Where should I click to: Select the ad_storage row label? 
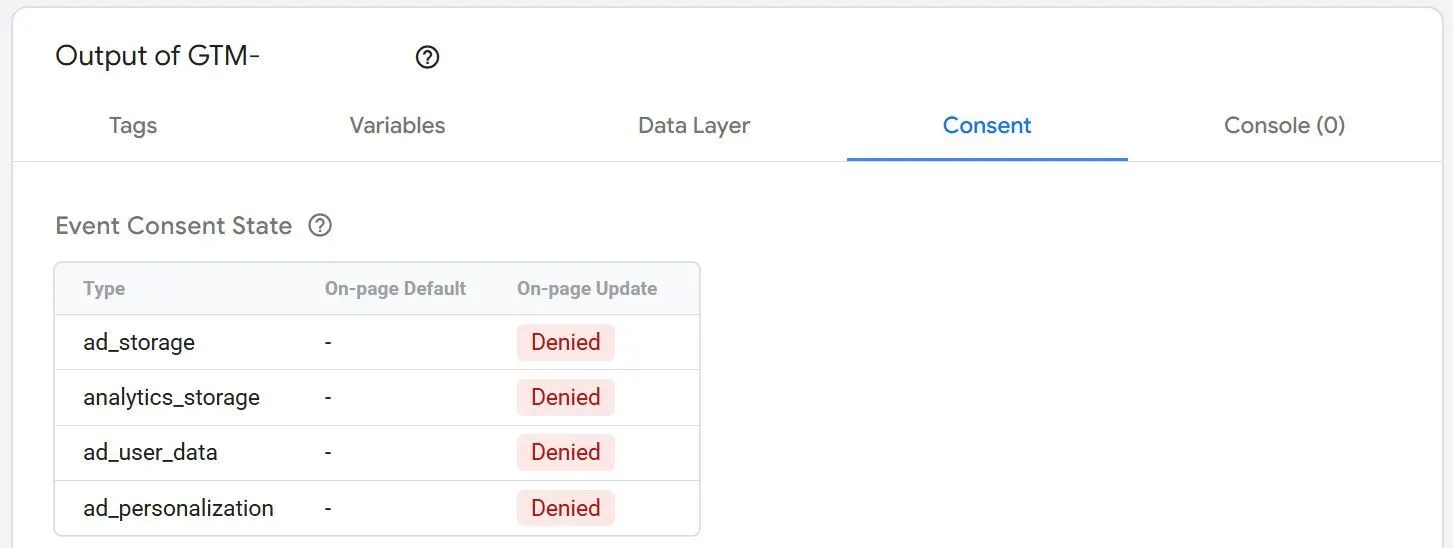tap(139, 342)
